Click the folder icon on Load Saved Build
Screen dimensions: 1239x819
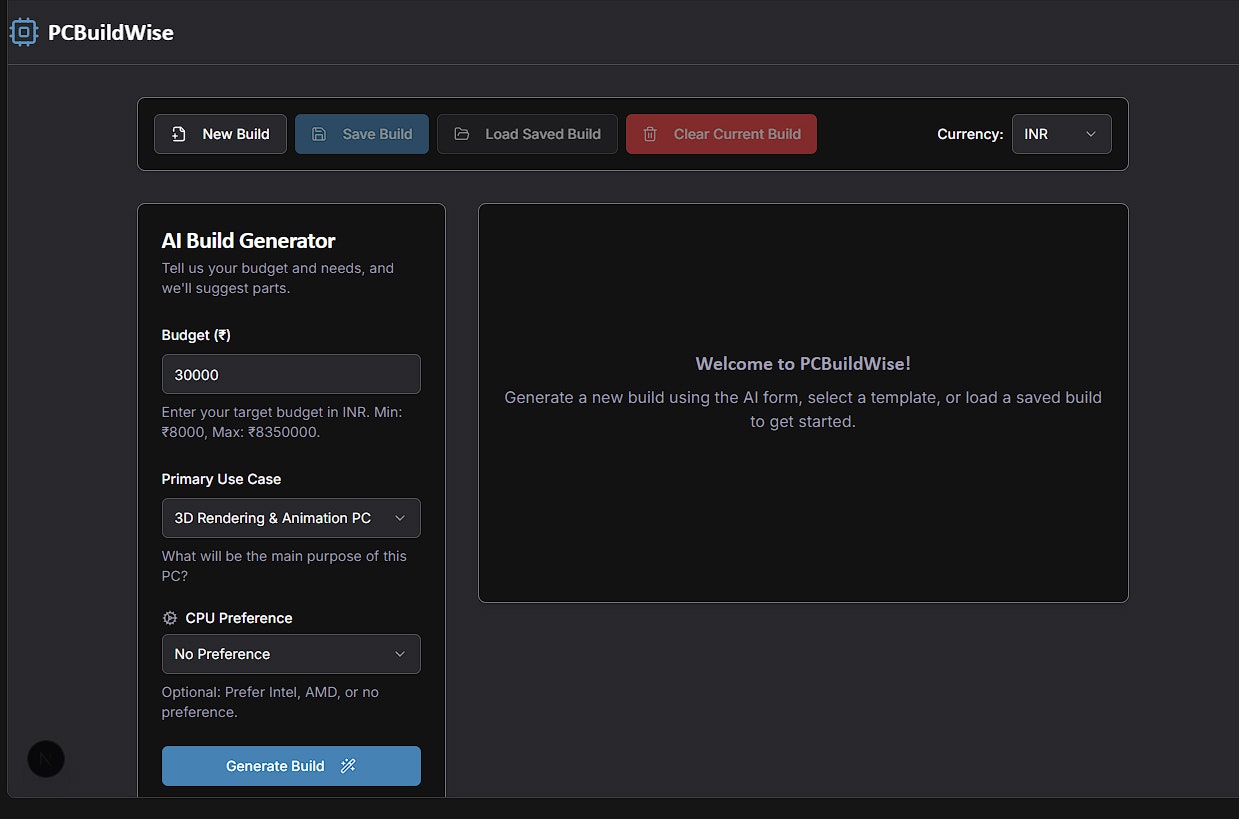tap(462, 134)
